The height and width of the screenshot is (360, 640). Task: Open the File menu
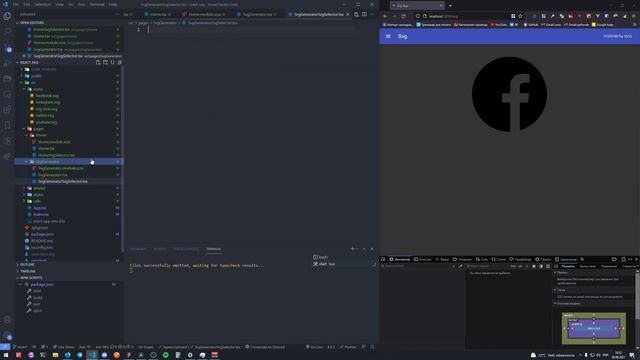(x=16, y=4)
